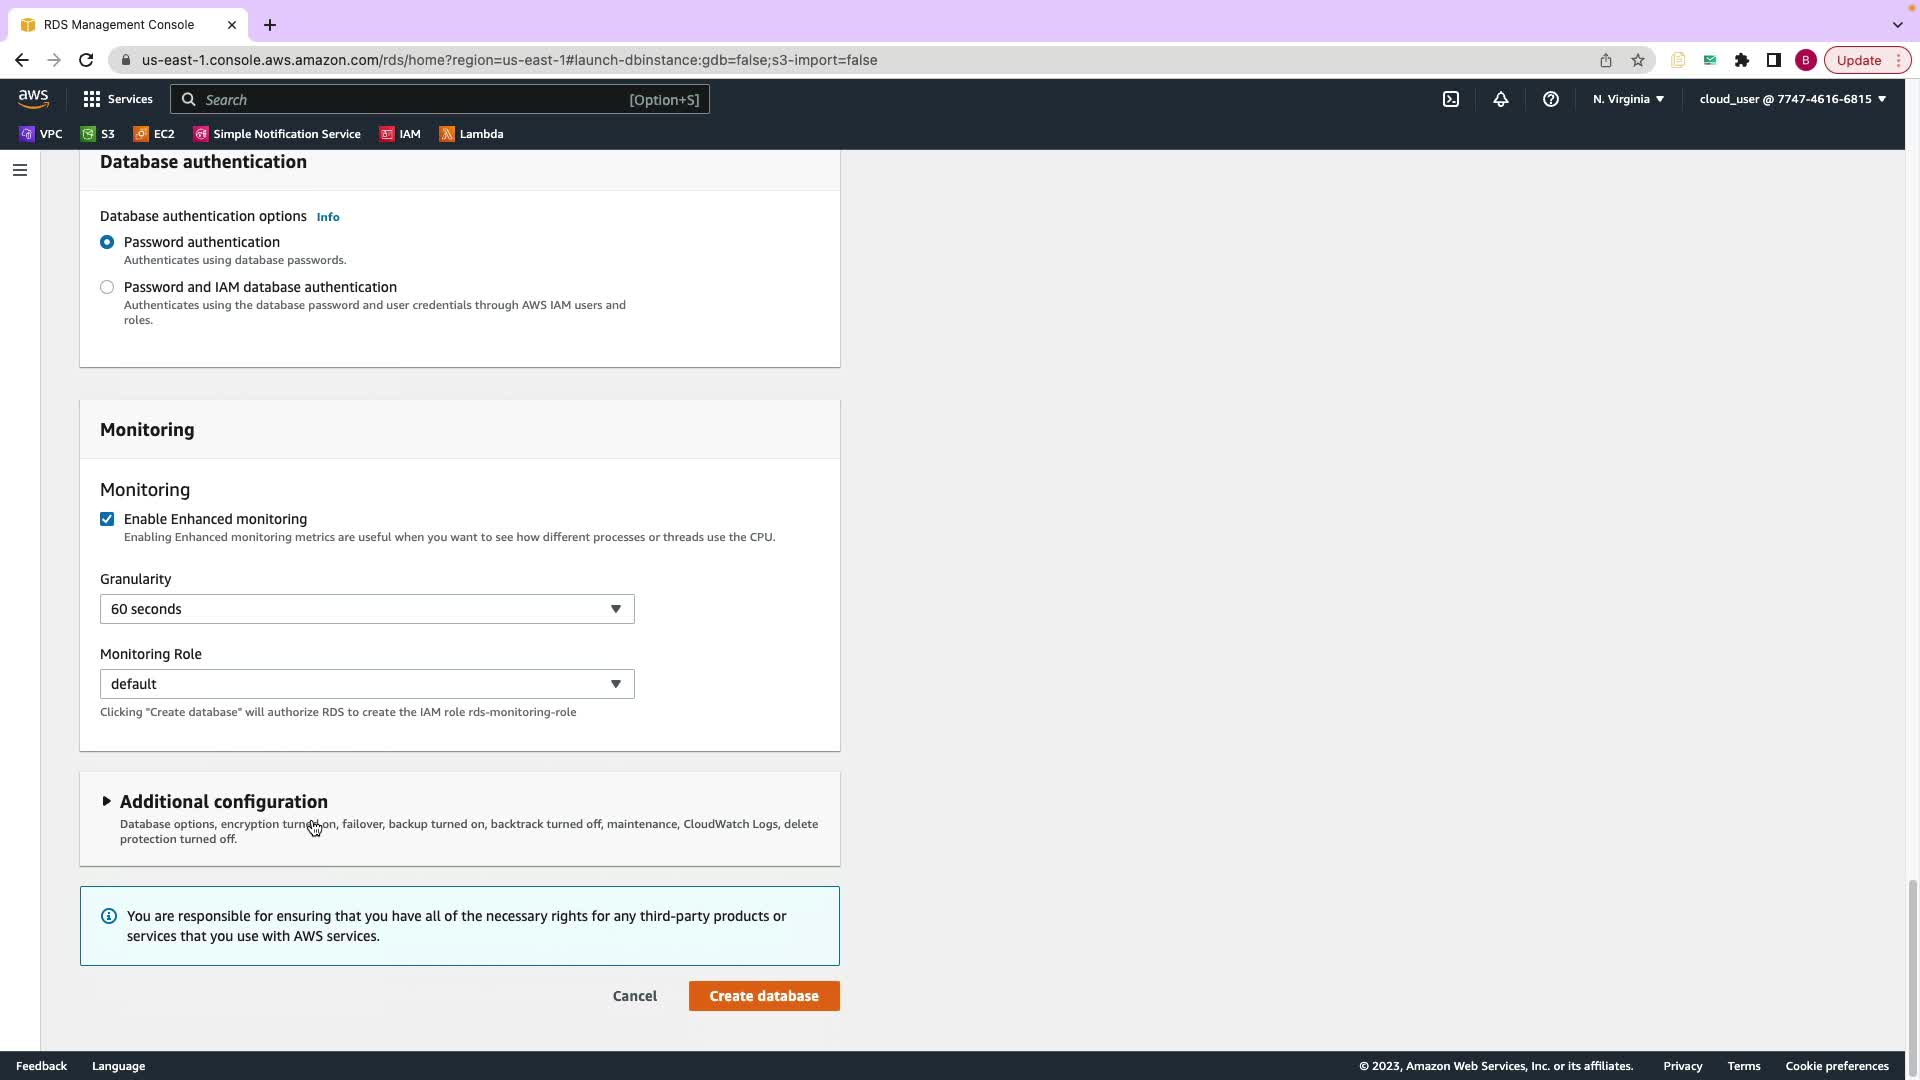Click the notifications bell icon
Image resolution: width=1920 pixels, height=1080 pixels.
[x=1500, y=99]
